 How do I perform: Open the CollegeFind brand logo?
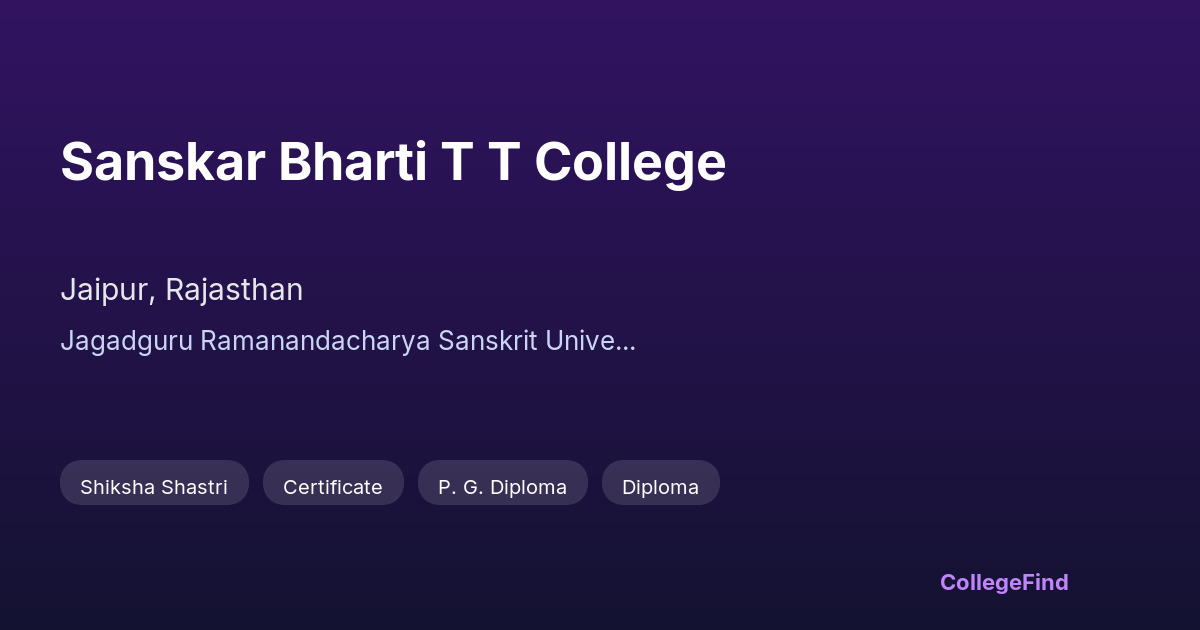1004,582
